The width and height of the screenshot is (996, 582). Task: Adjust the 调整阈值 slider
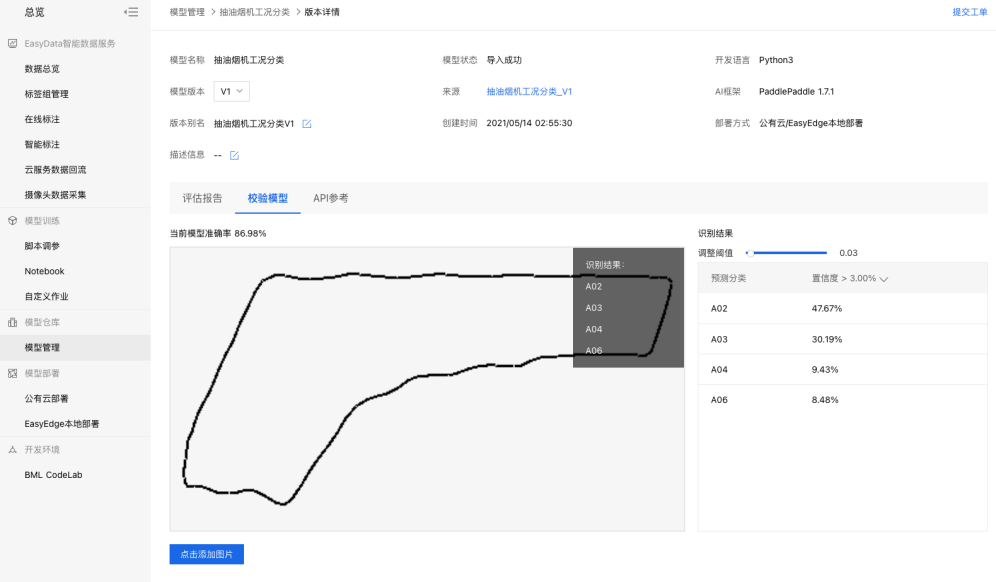pyautogui.click(x=786, y=253)
